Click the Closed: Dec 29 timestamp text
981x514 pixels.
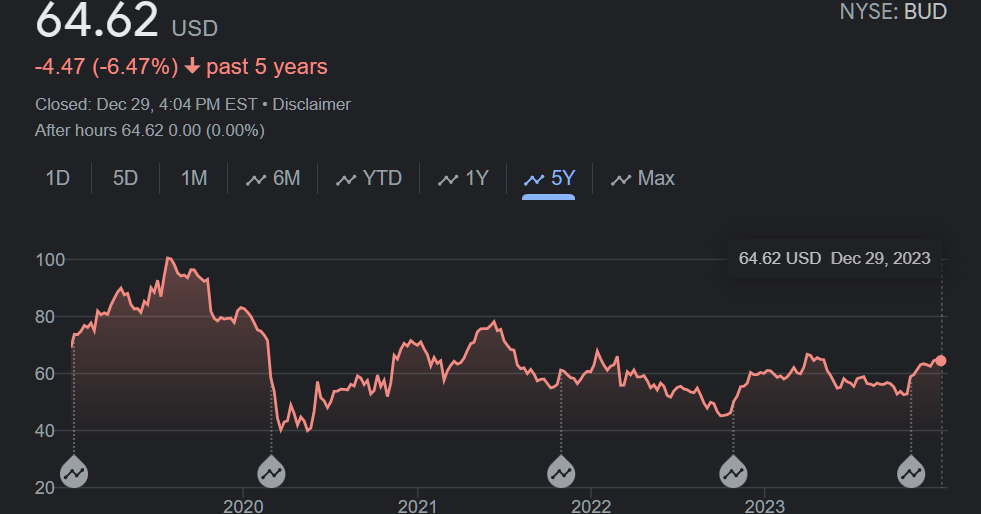tap(146, 104)
